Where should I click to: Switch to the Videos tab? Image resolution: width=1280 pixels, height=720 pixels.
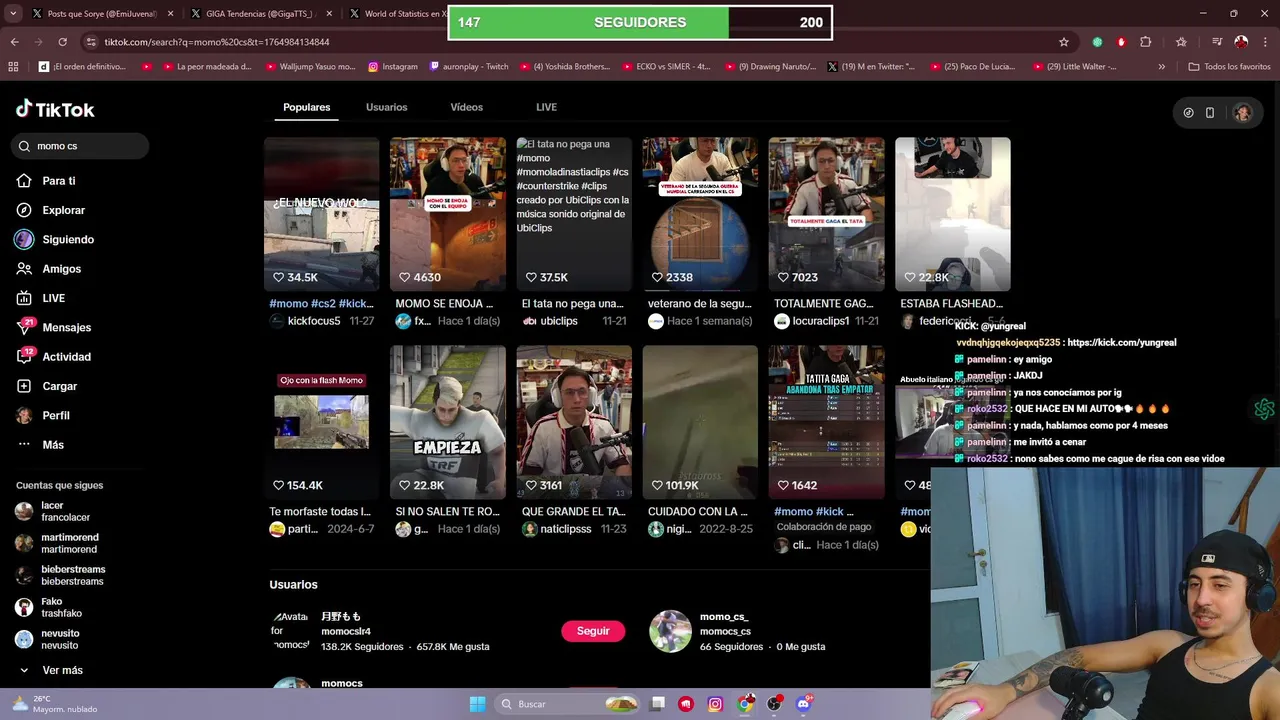pyautogui.click(x=466, y=107)
